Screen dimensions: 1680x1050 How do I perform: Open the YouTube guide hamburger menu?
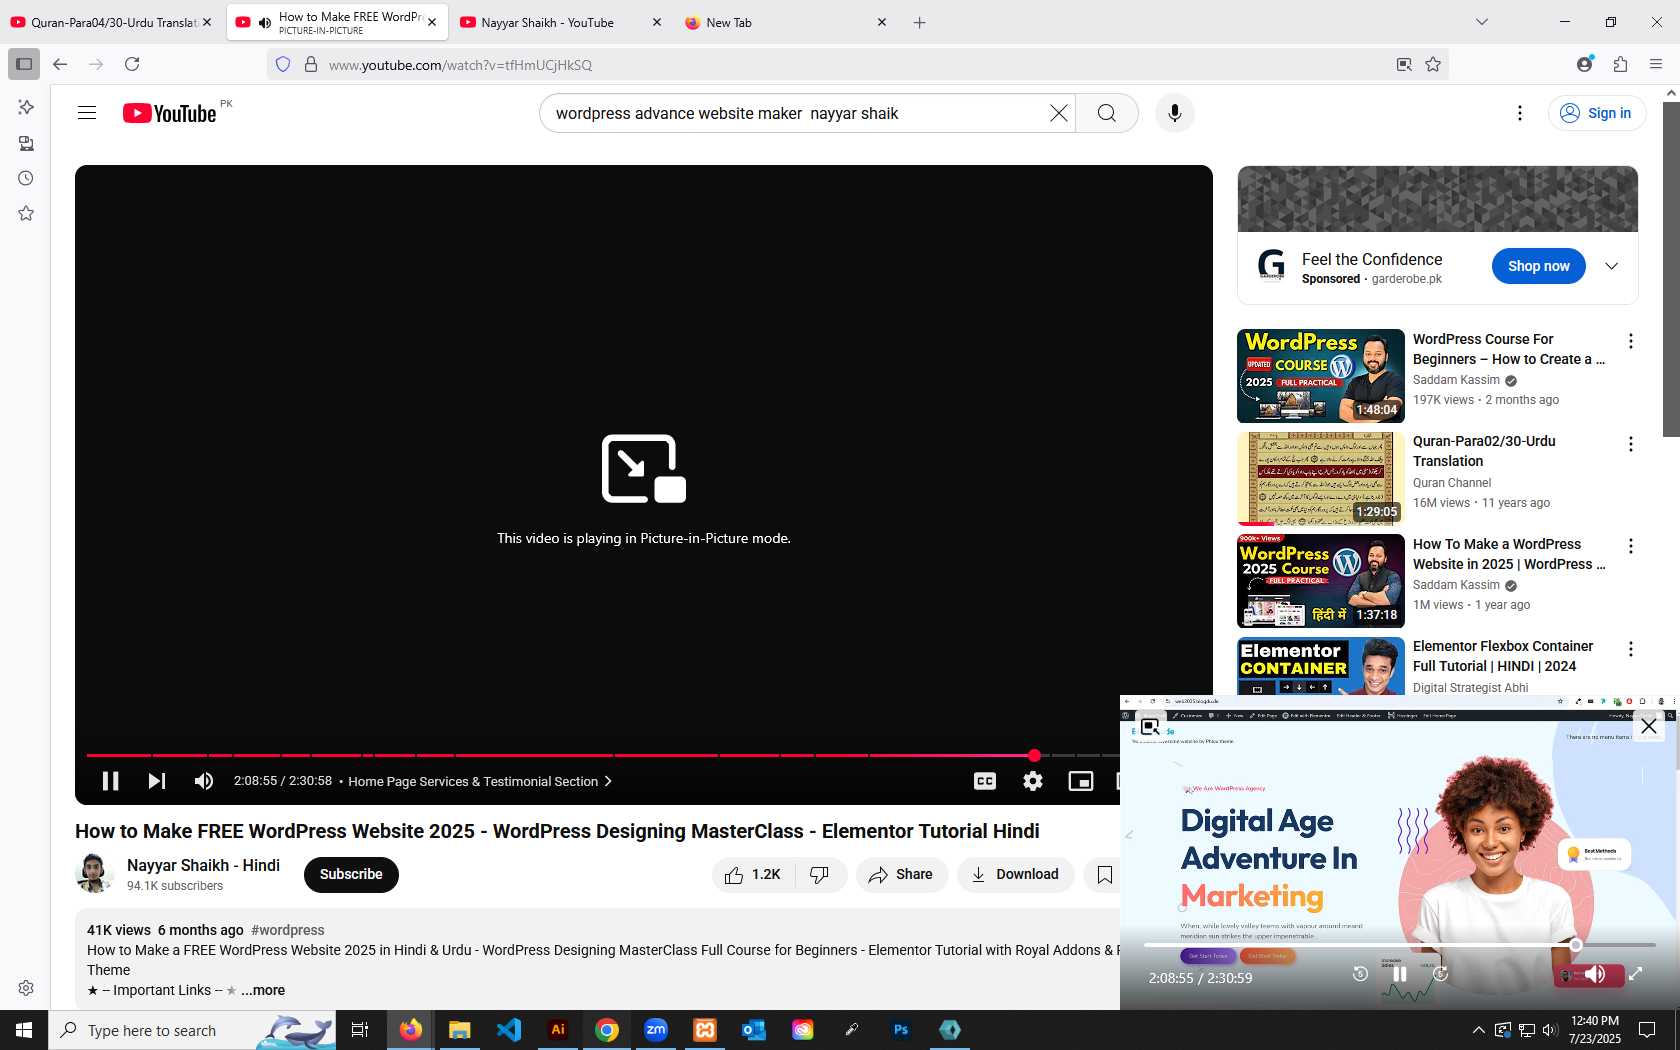pos(87,113)
